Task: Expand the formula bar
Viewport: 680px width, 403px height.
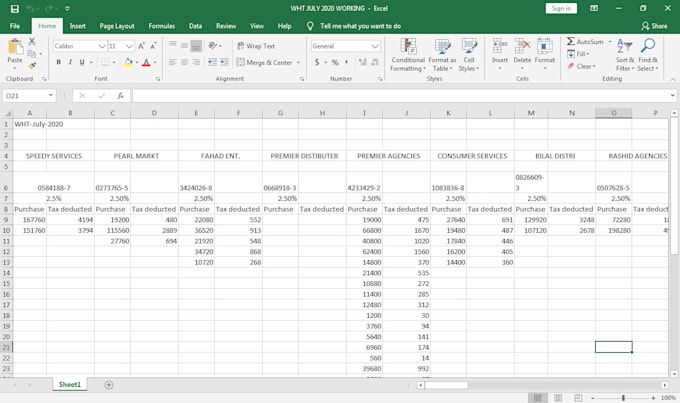Action: (x=672, y=95)
